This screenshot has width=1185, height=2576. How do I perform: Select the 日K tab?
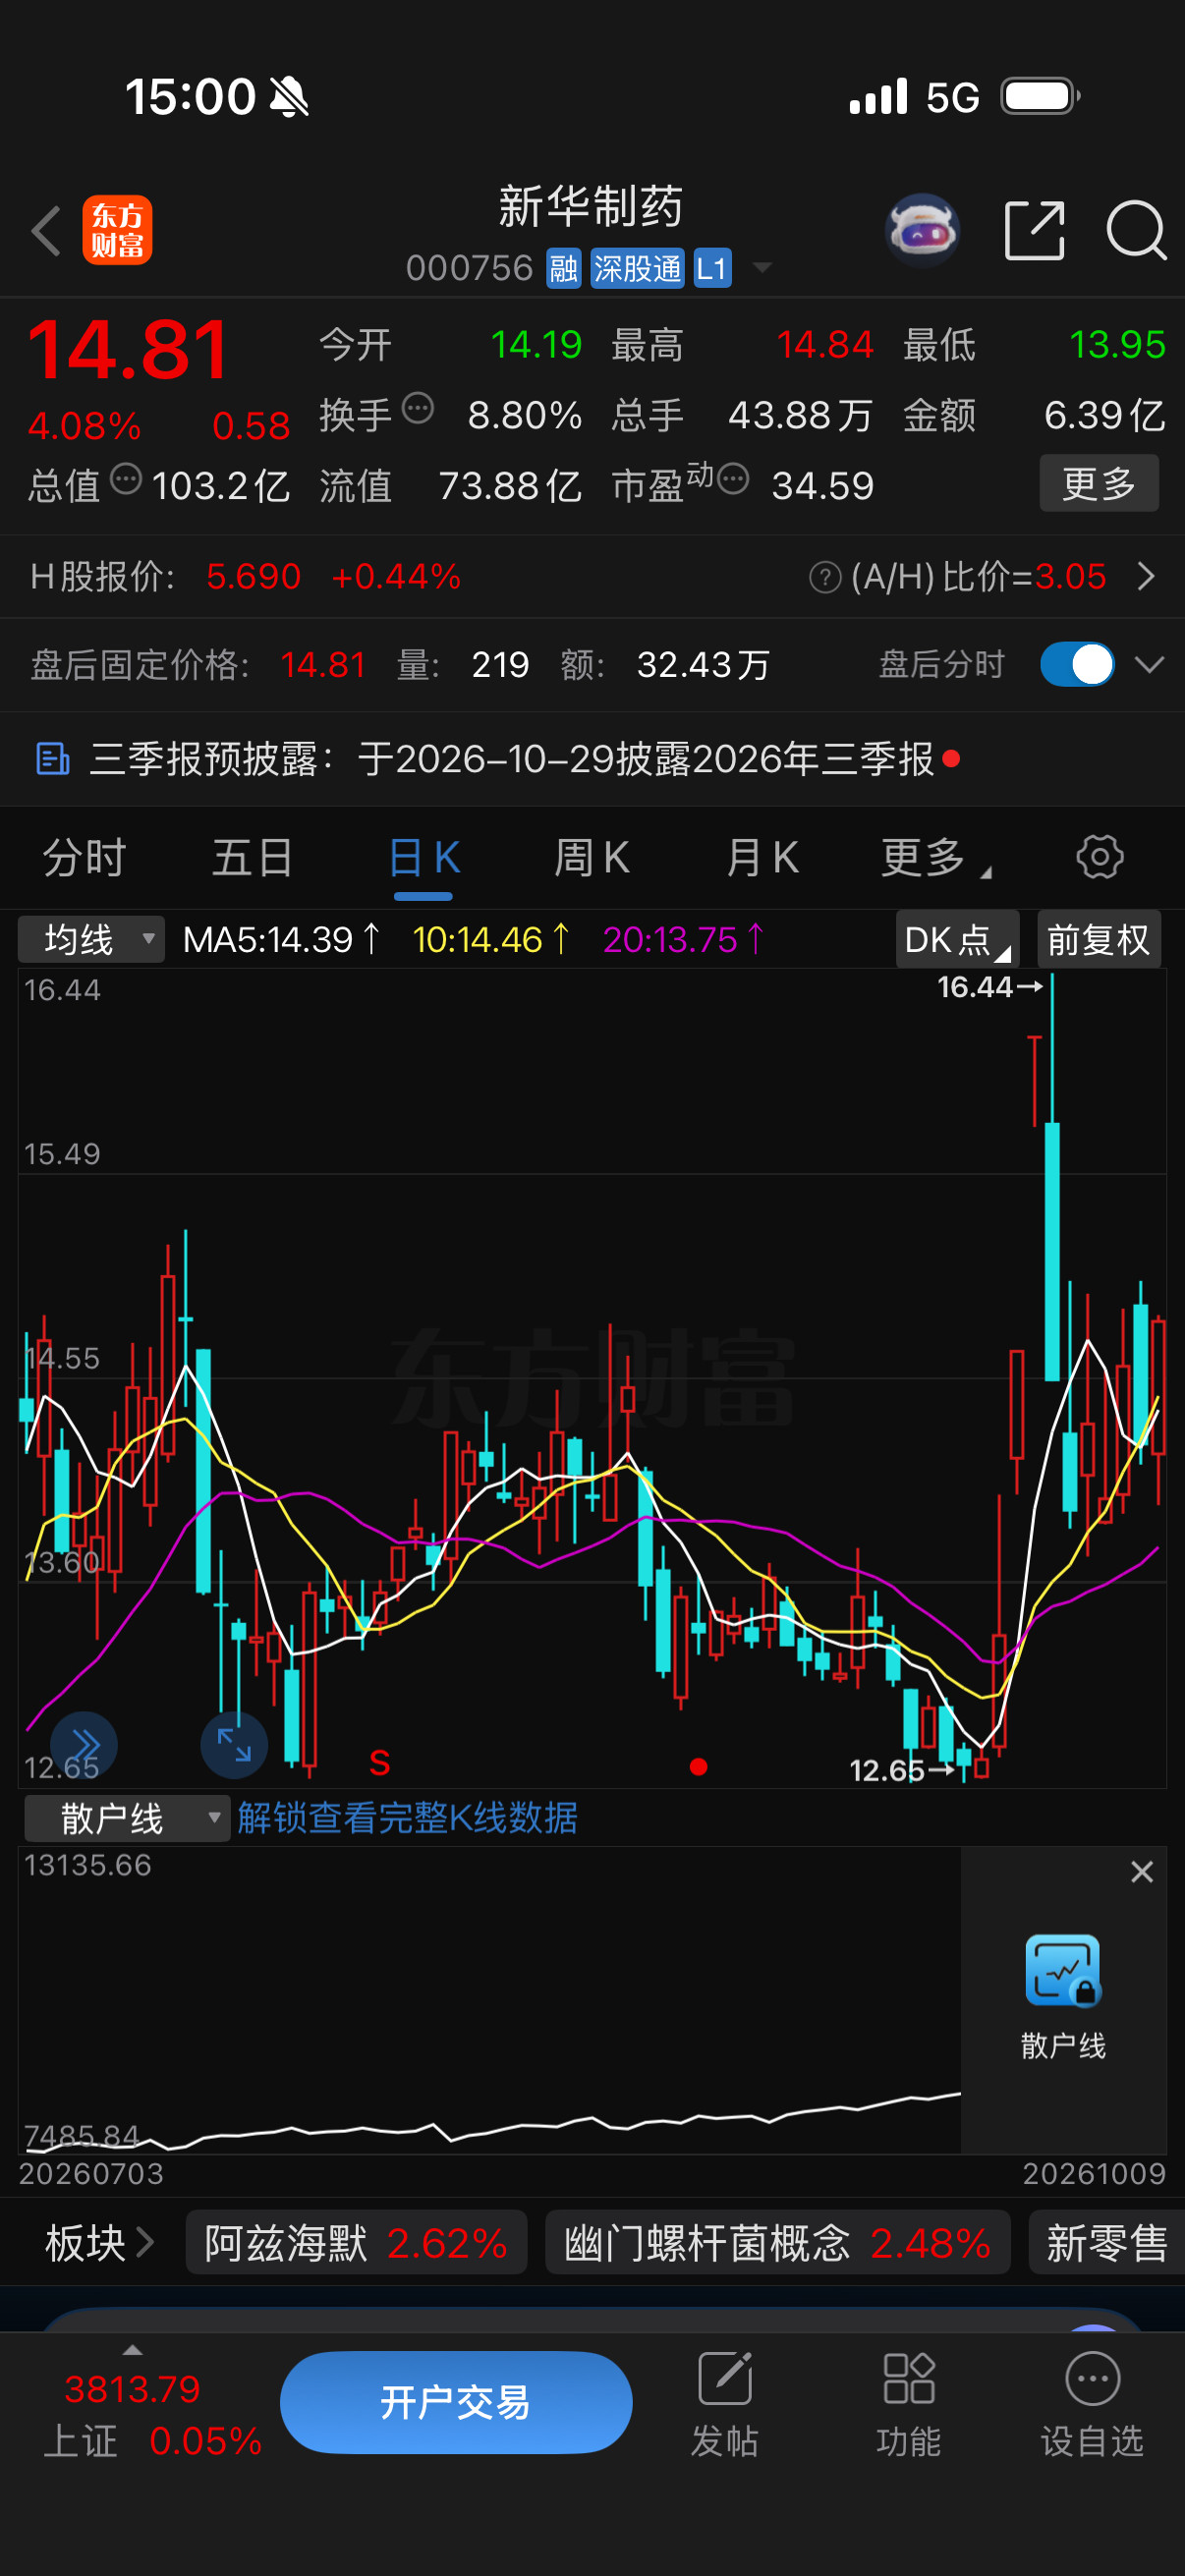[x=424, y=858]
